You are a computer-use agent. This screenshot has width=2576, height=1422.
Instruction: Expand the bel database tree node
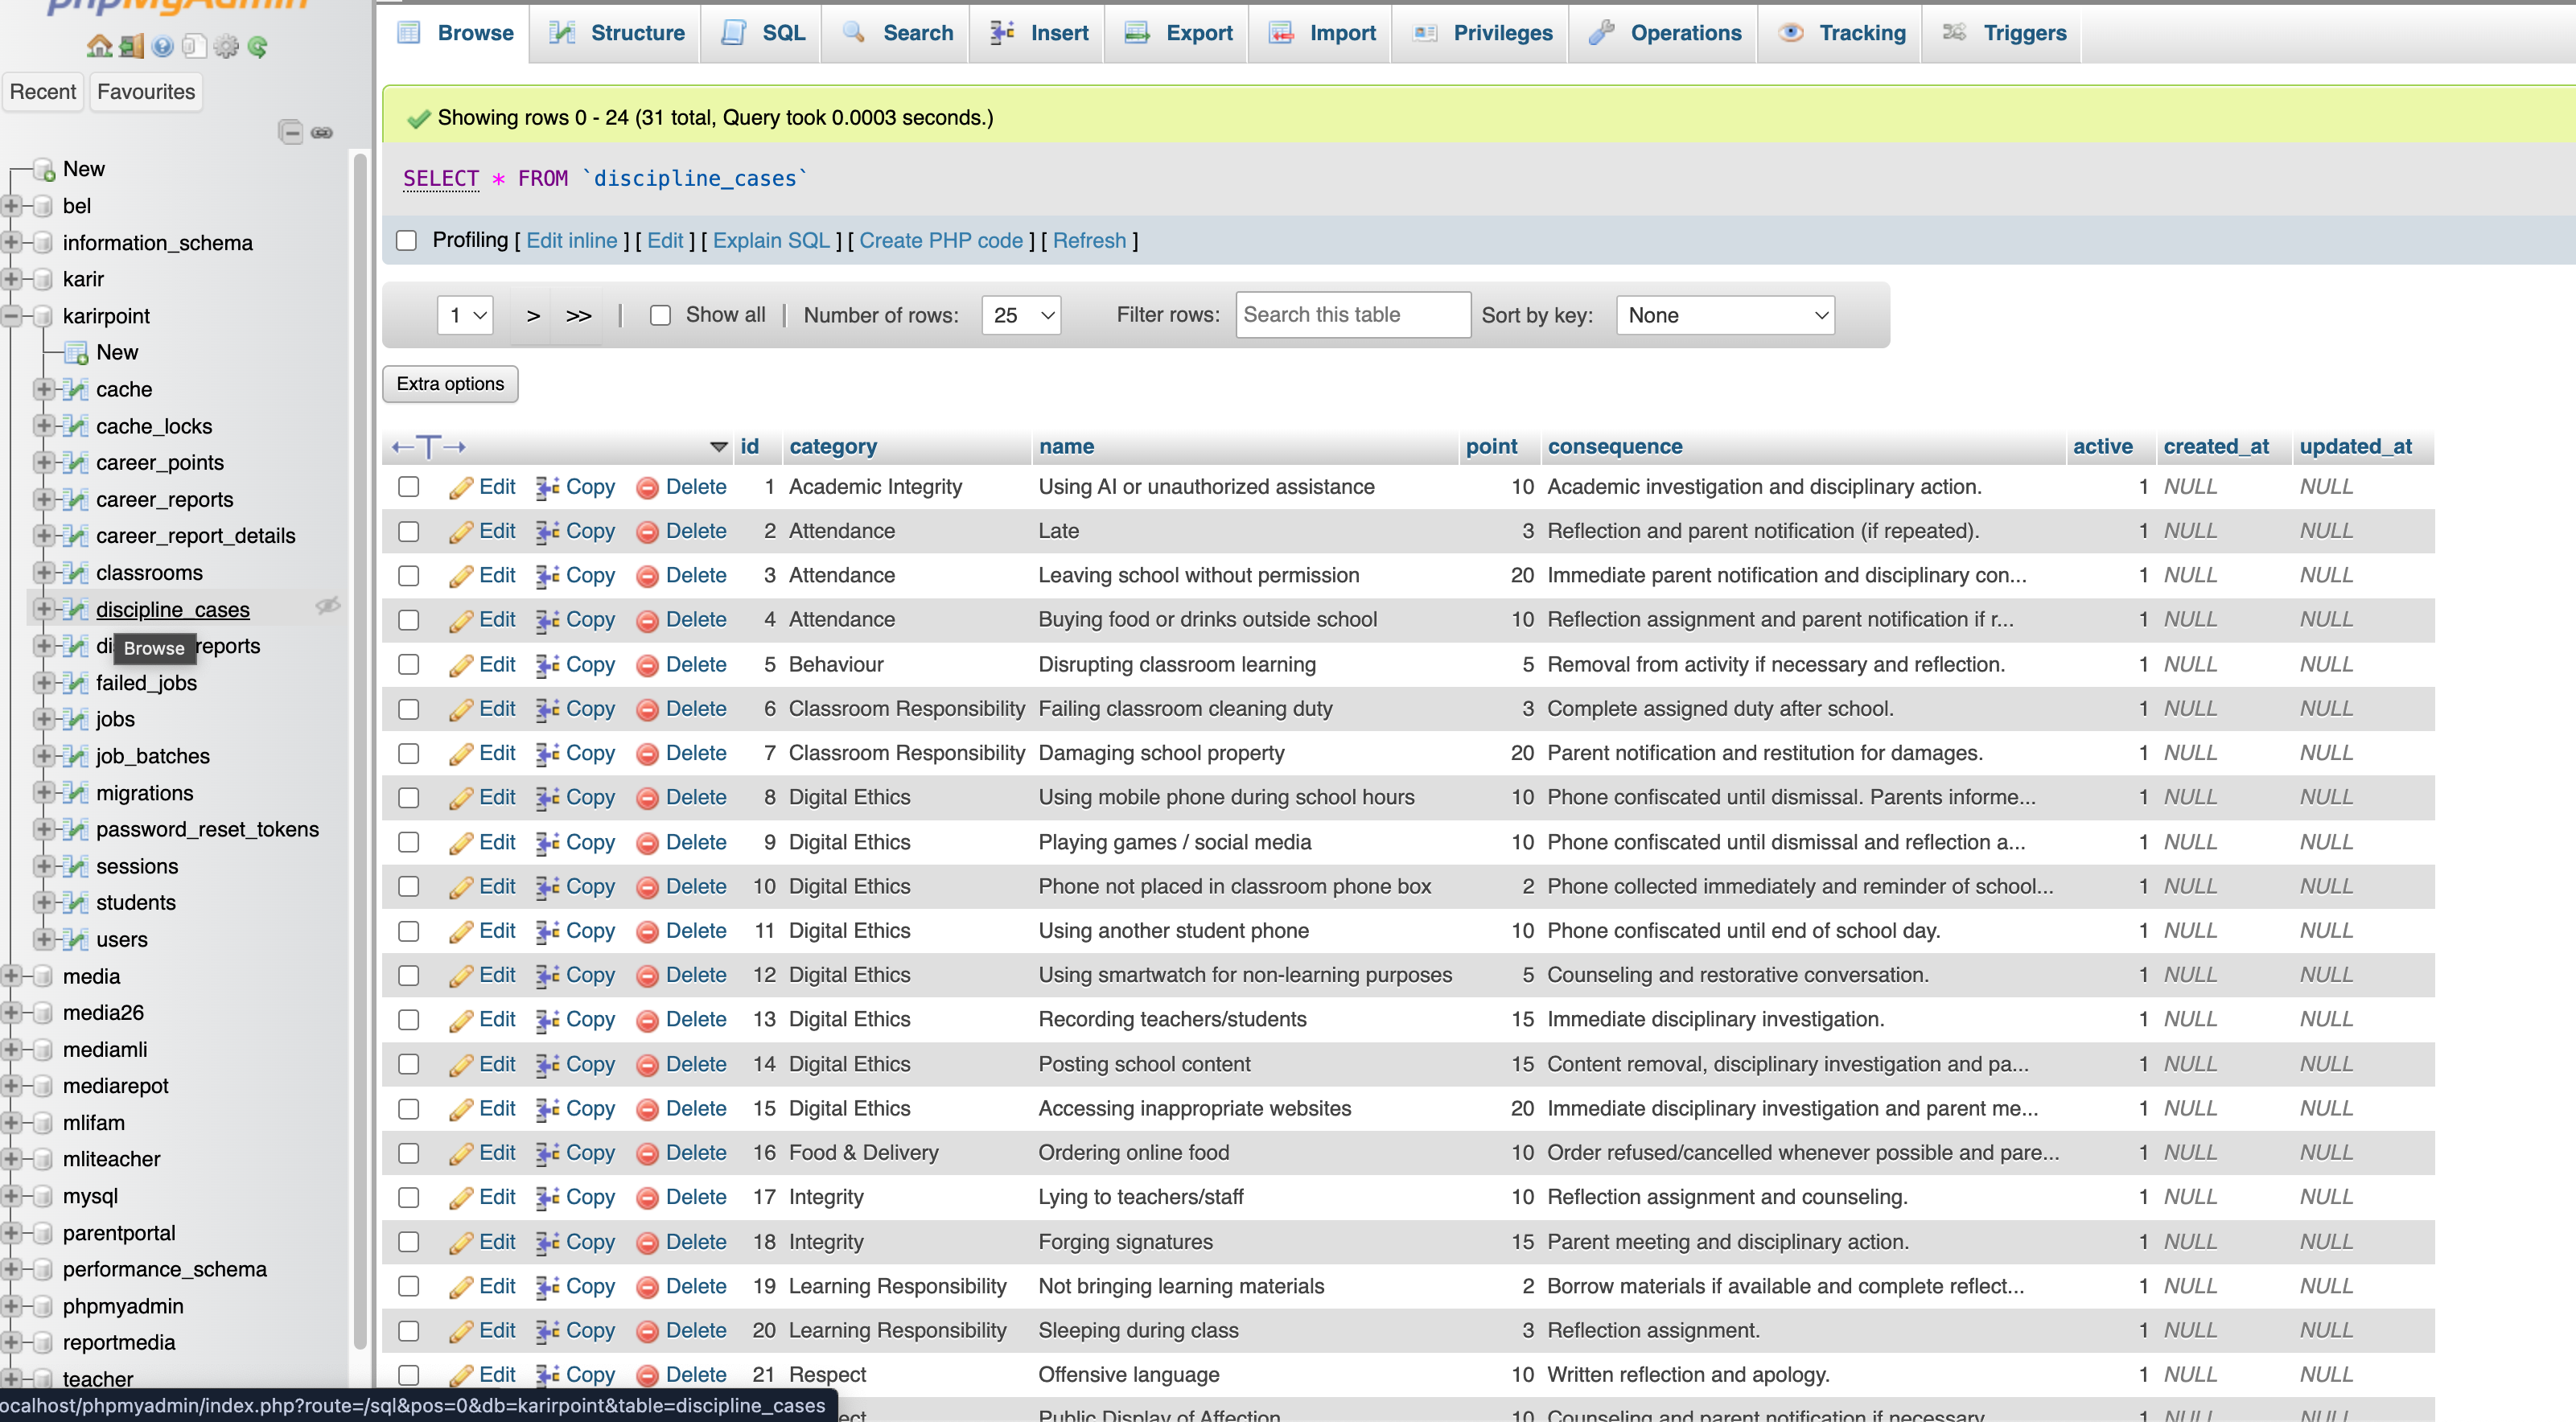(x=11, y=206)
